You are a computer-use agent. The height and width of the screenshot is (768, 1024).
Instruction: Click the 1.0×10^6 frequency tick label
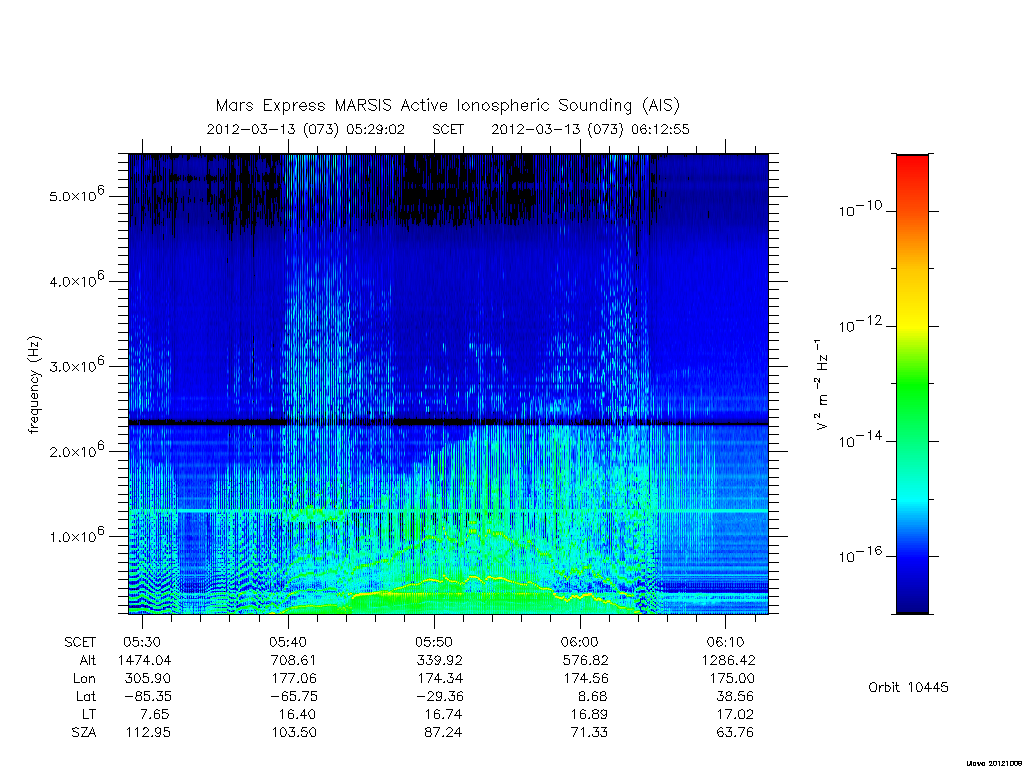pyautogui.click(x=76, y=536)
